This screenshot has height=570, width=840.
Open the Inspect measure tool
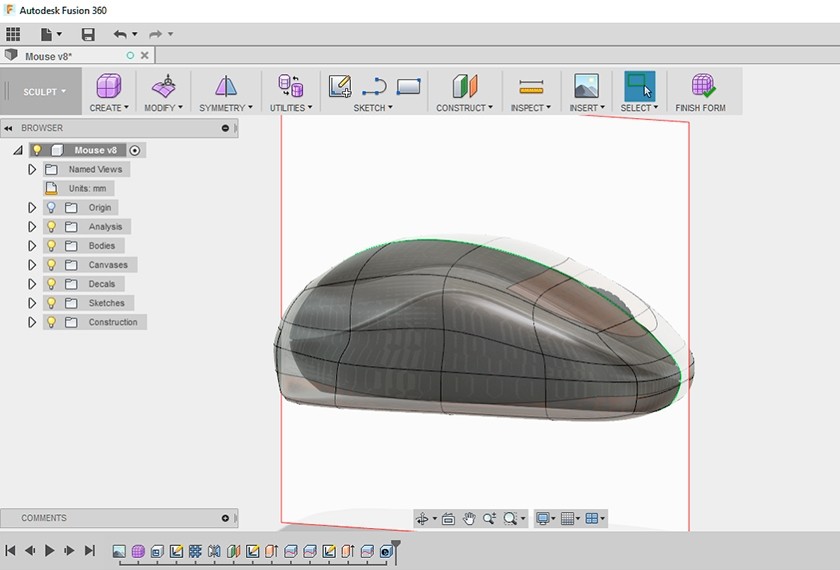(531, 86)
